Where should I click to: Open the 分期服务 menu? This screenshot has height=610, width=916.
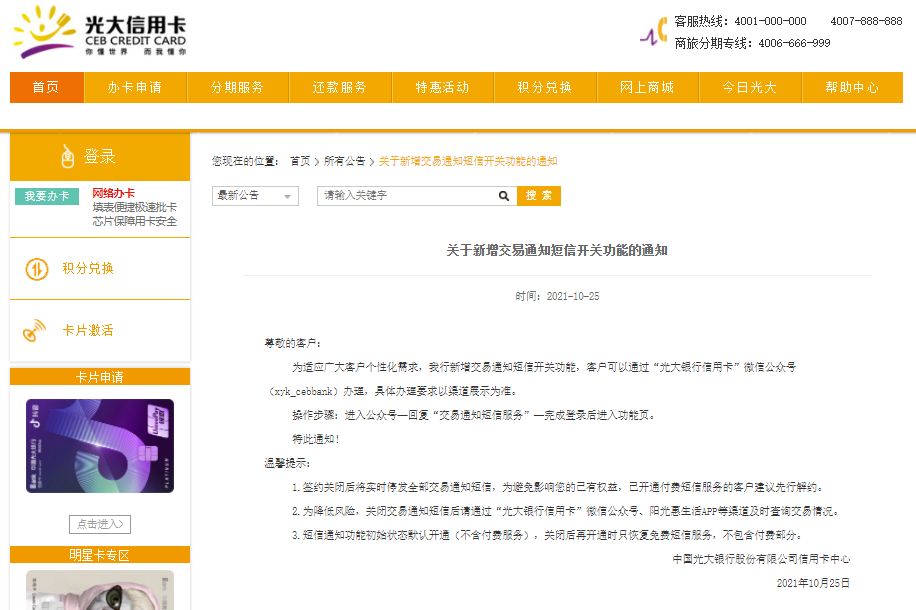tap(238, 88)
